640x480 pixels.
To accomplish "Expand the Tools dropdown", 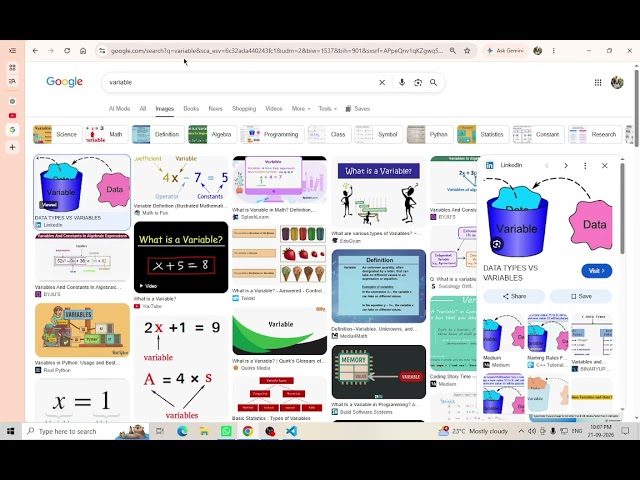I will coord(327,109).
